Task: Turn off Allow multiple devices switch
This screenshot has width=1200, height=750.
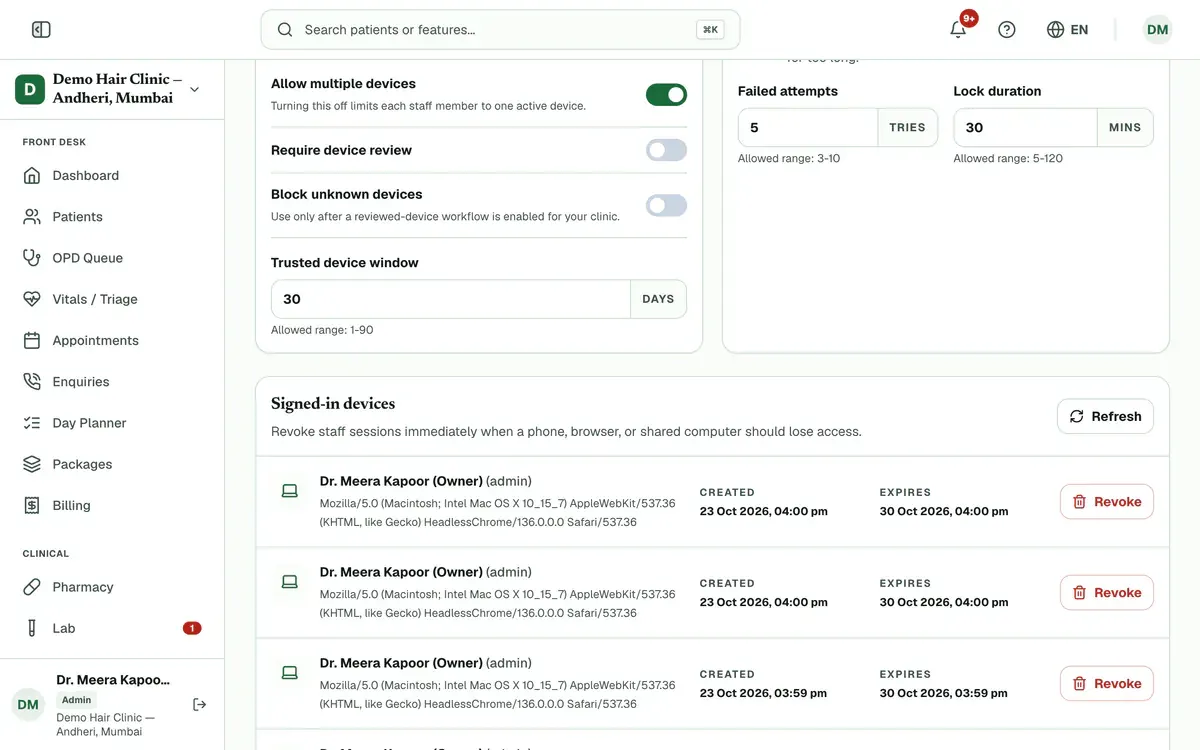Action: click(x=666, y=95)
